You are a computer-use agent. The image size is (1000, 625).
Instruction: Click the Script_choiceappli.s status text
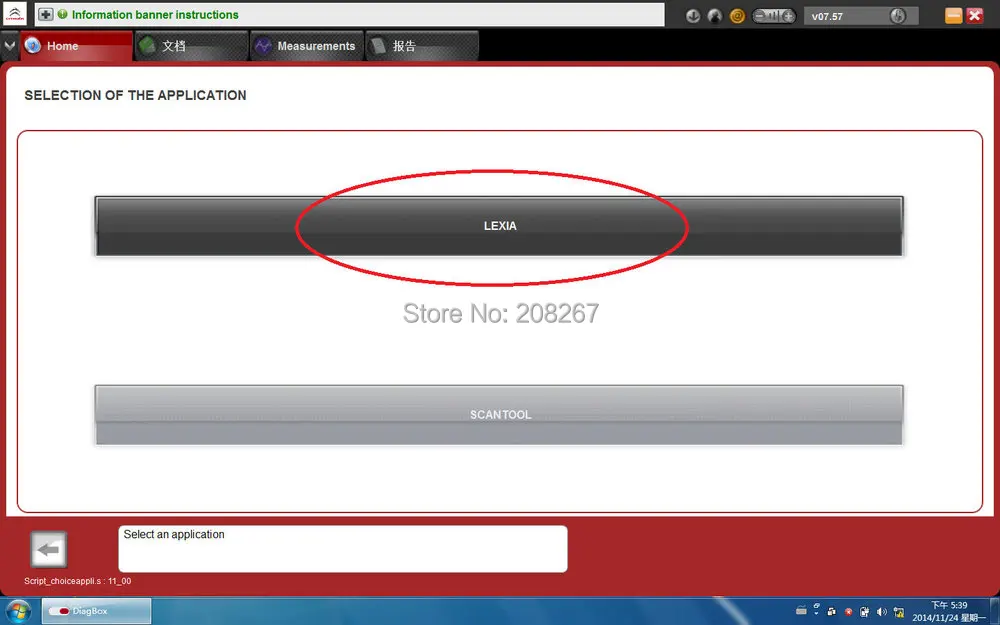coord(78,581)
